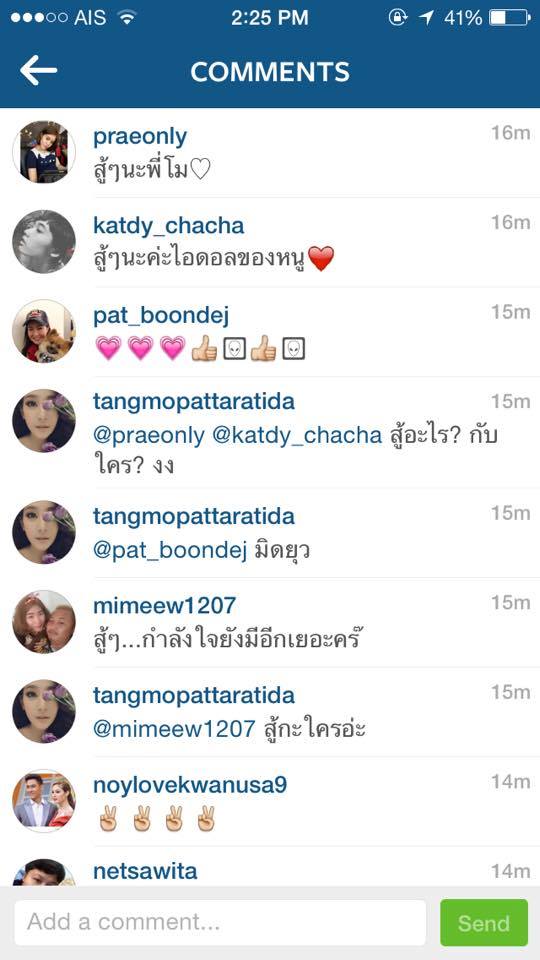
Task: Tap the @katdy_chacha mention link
Action: [x=297, y=436]
